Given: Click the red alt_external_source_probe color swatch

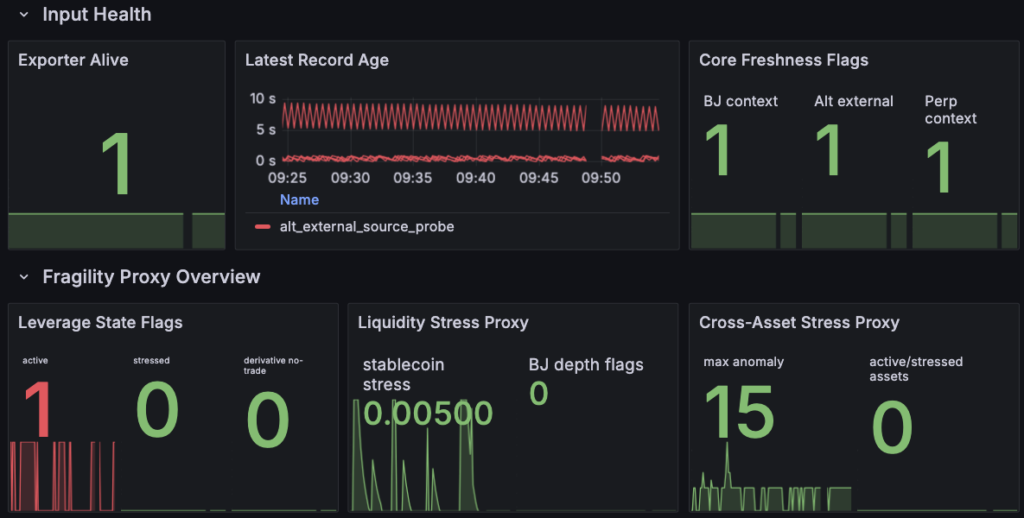Looking at the screenshot, I should [x=263, y=227].
